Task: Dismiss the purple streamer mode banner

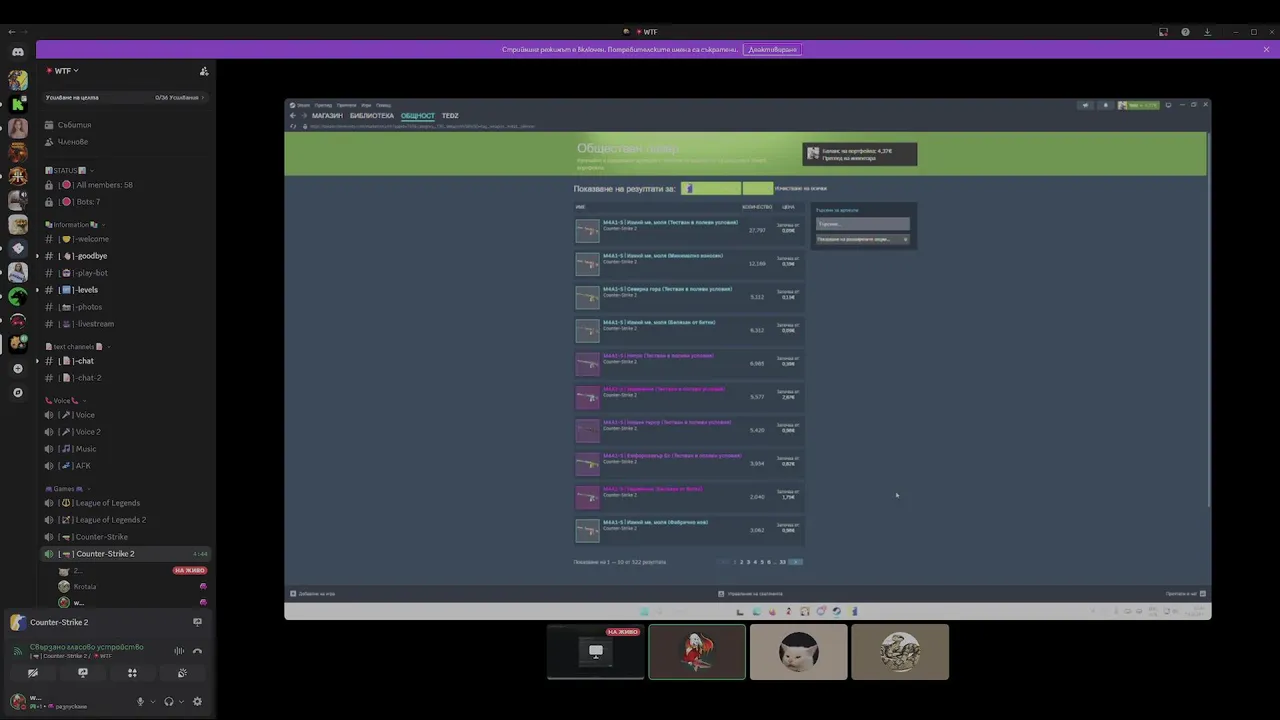Action: click(x=1266, y=49)
